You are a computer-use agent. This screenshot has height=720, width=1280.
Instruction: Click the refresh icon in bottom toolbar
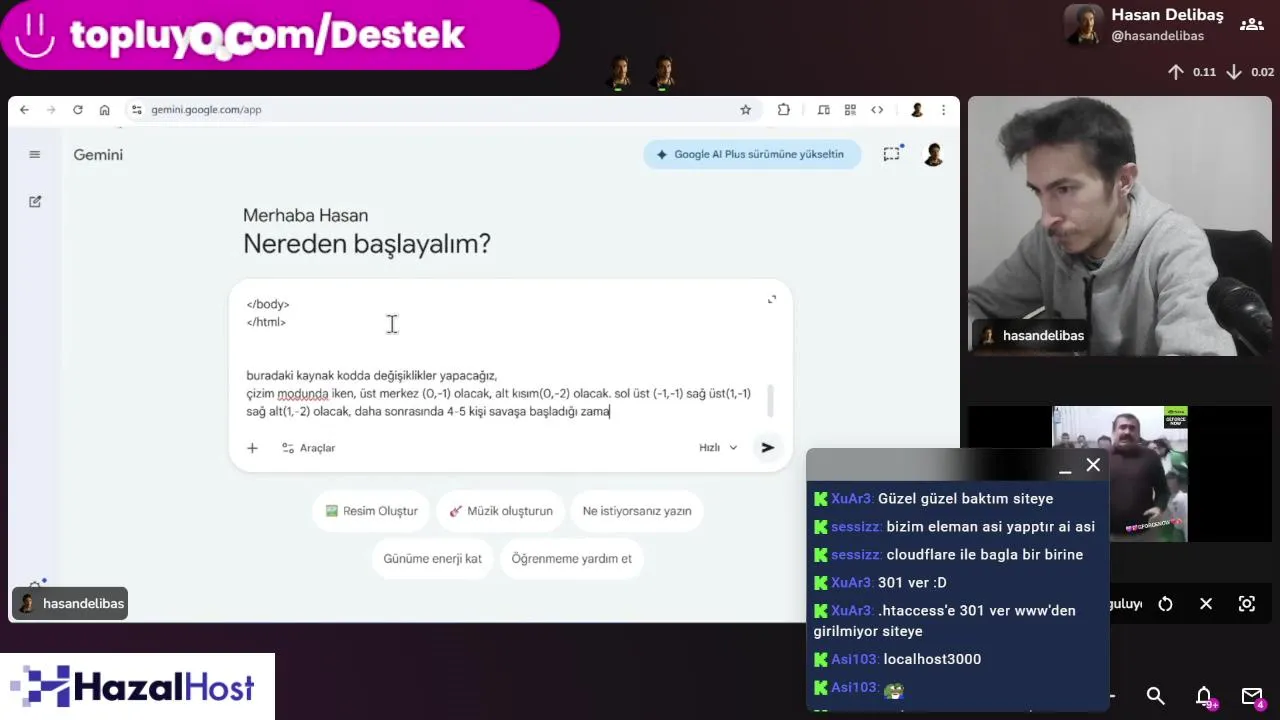(x=1165, y=604)
